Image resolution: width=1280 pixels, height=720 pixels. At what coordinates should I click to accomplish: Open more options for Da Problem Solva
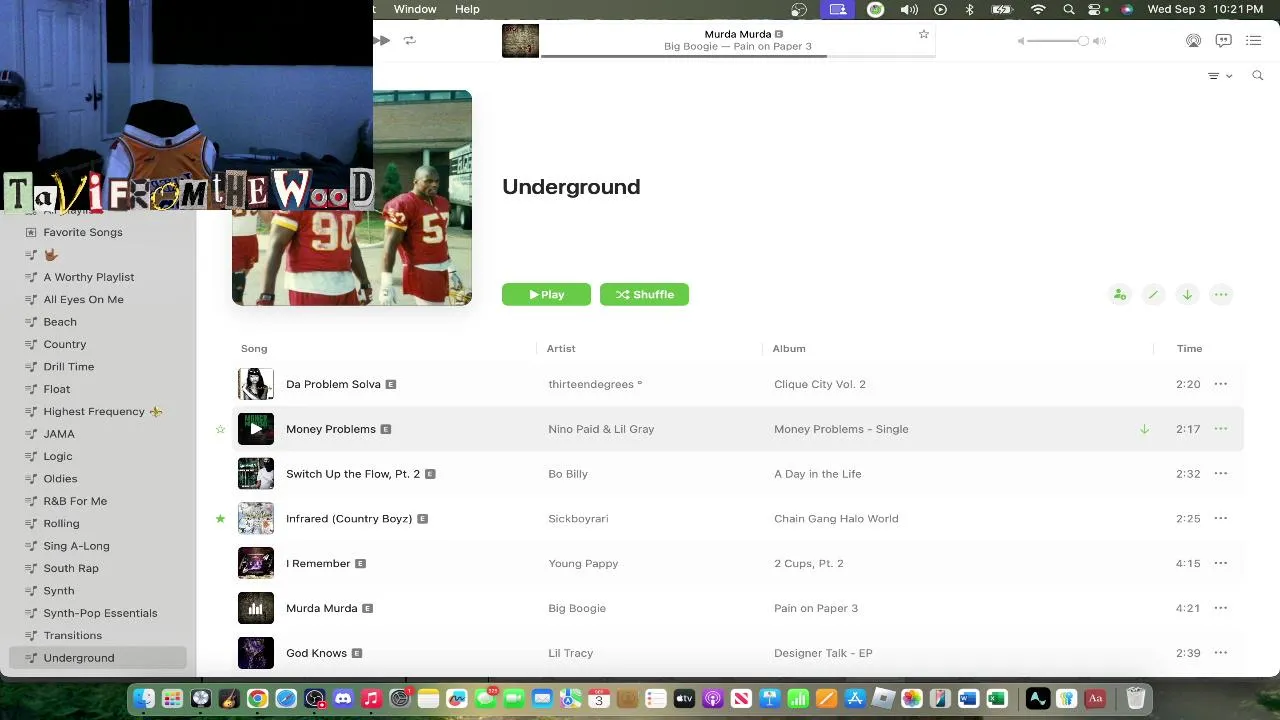point(1220,384)
